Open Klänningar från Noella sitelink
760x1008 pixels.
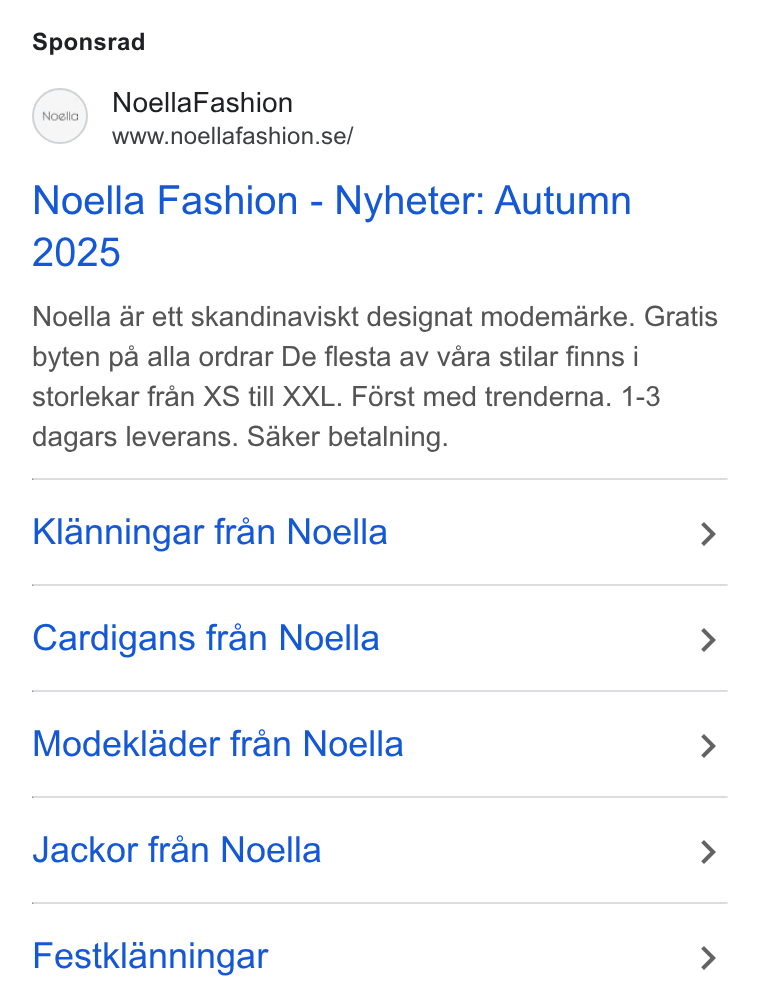click(210, 532)
